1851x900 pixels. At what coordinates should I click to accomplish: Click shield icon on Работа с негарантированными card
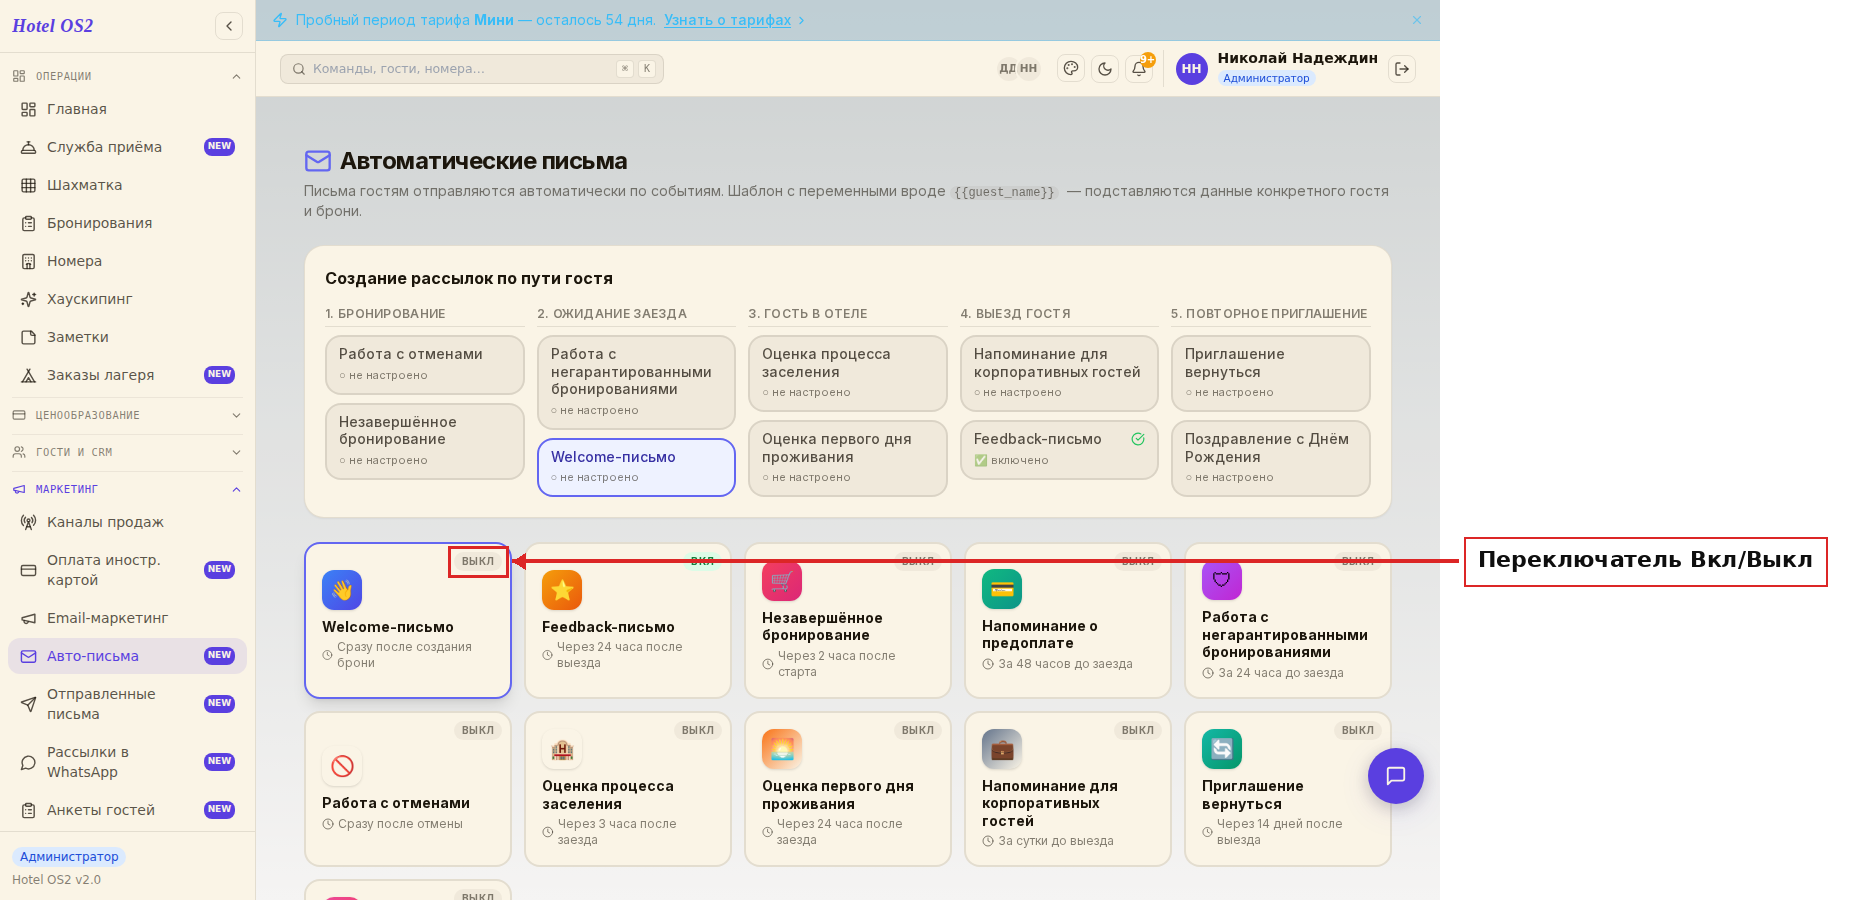pos(1222,580)
